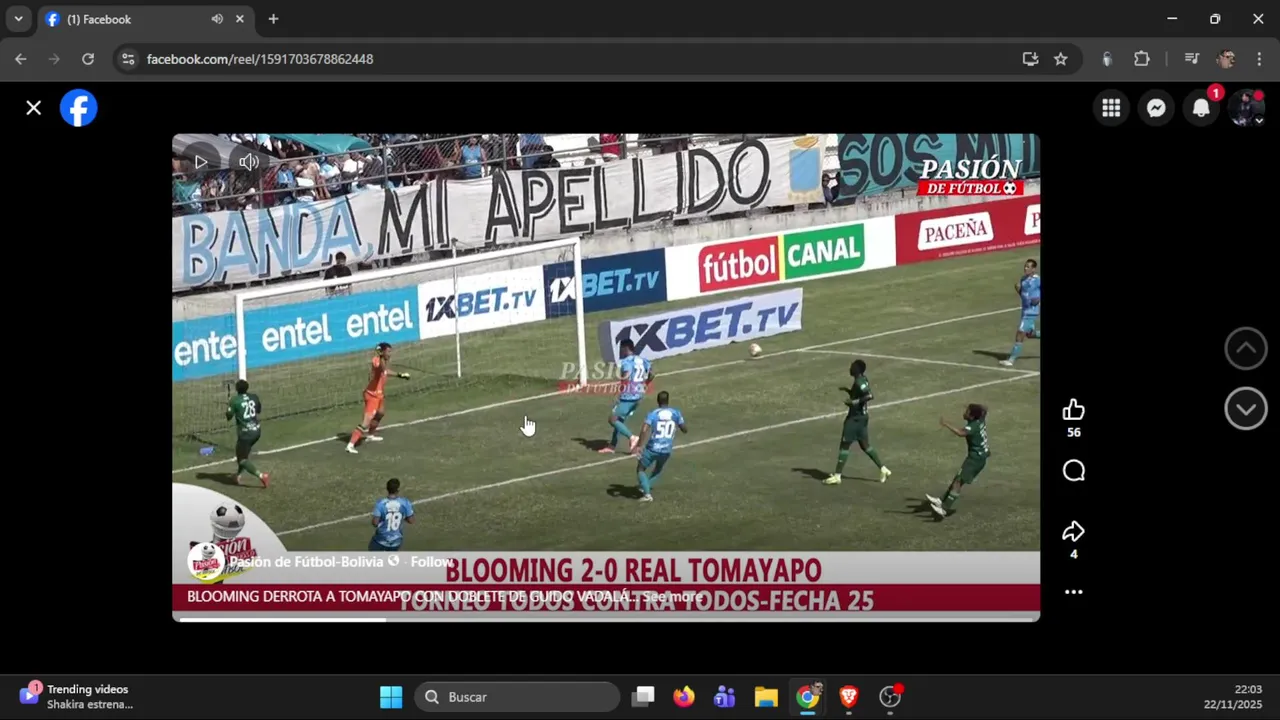Launch Firefox from the taskbar
Viewport: 1280px width, 720px height.
click(x=684, y=697)
